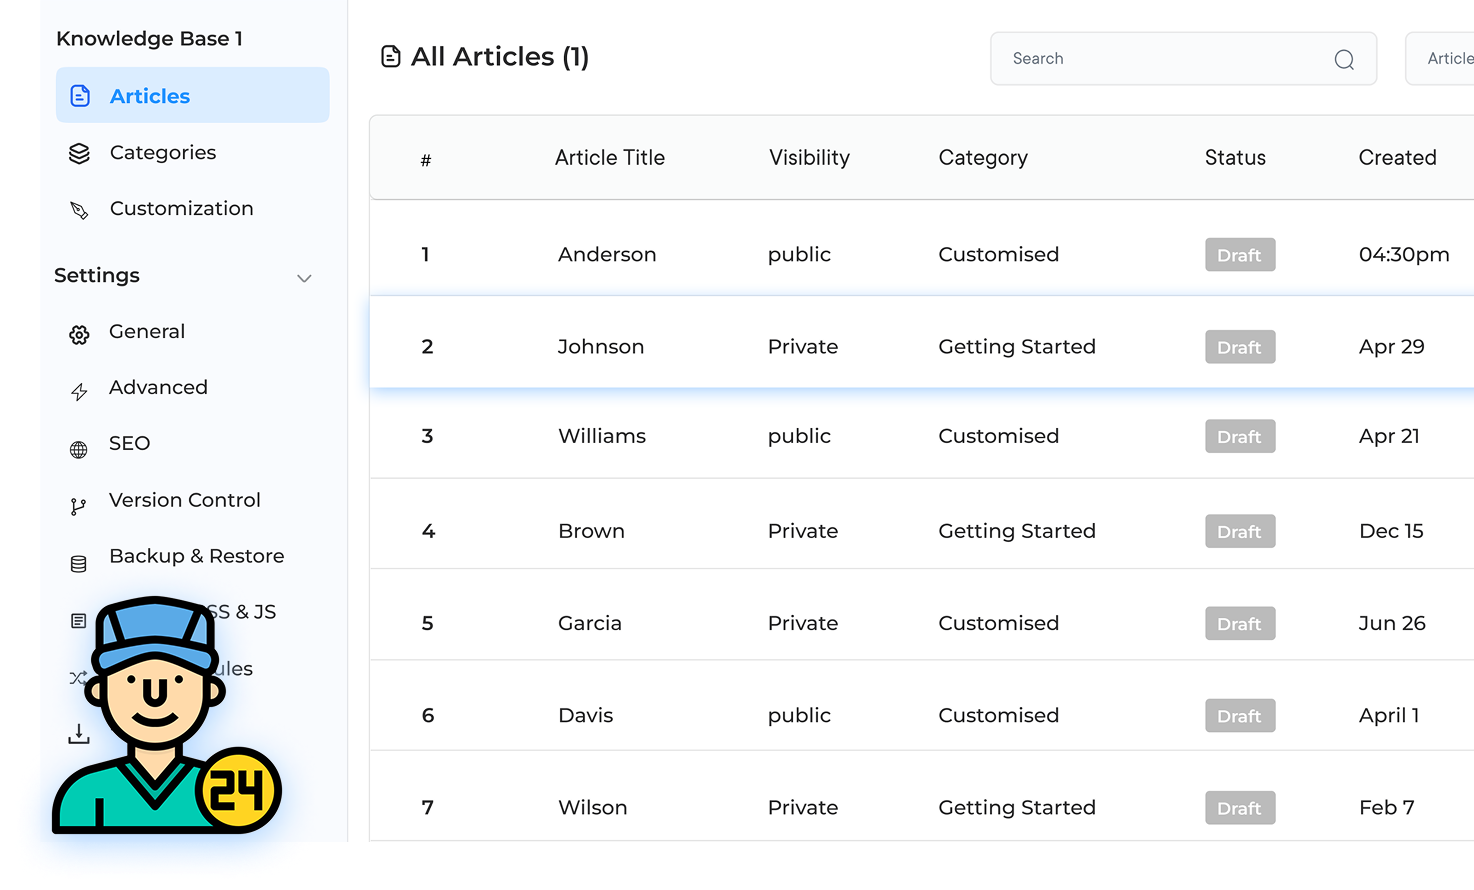The height and width of the screenshot is (890, 1474).
Task: Click the magnifier icon in the search bar
Action: 1343,59
